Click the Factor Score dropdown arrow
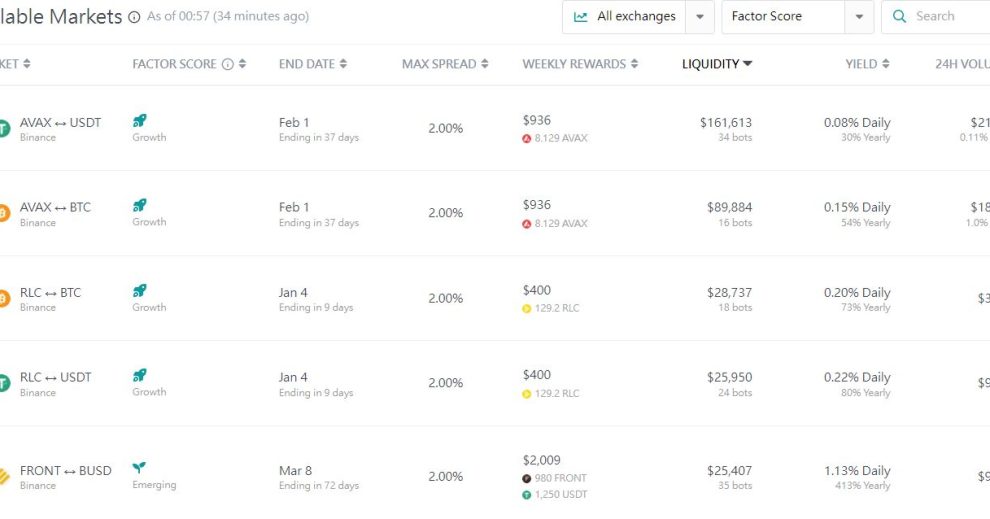This screenshot has width=990, height=519. click(859, 17)
